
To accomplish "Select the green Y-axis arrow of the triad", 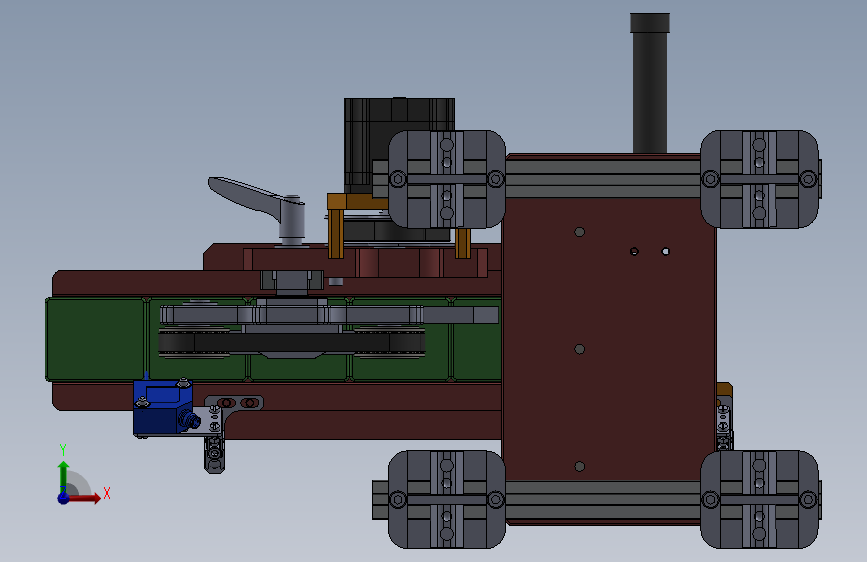I will point(64,475).
